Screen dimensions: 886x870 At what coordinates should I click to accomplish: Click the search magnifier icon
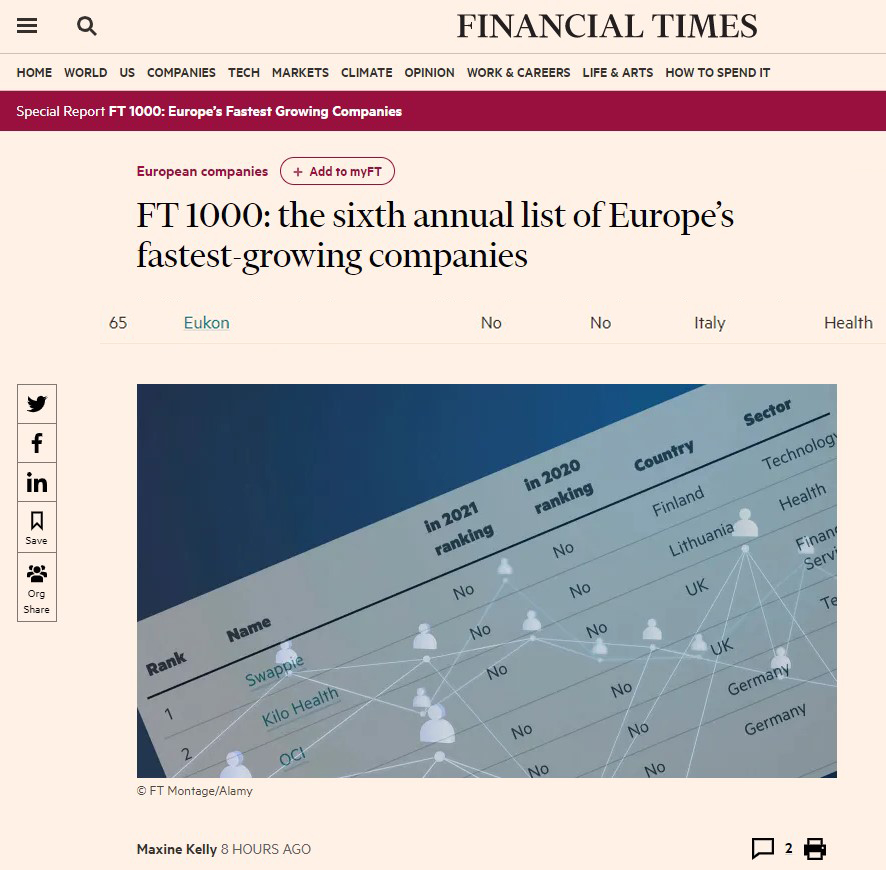tap(86, 26)
